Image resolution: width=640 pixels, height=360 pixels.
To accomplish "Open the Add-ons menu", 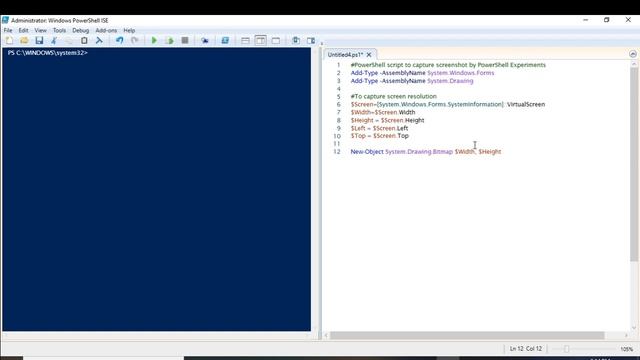I will (x=106, y=30).
